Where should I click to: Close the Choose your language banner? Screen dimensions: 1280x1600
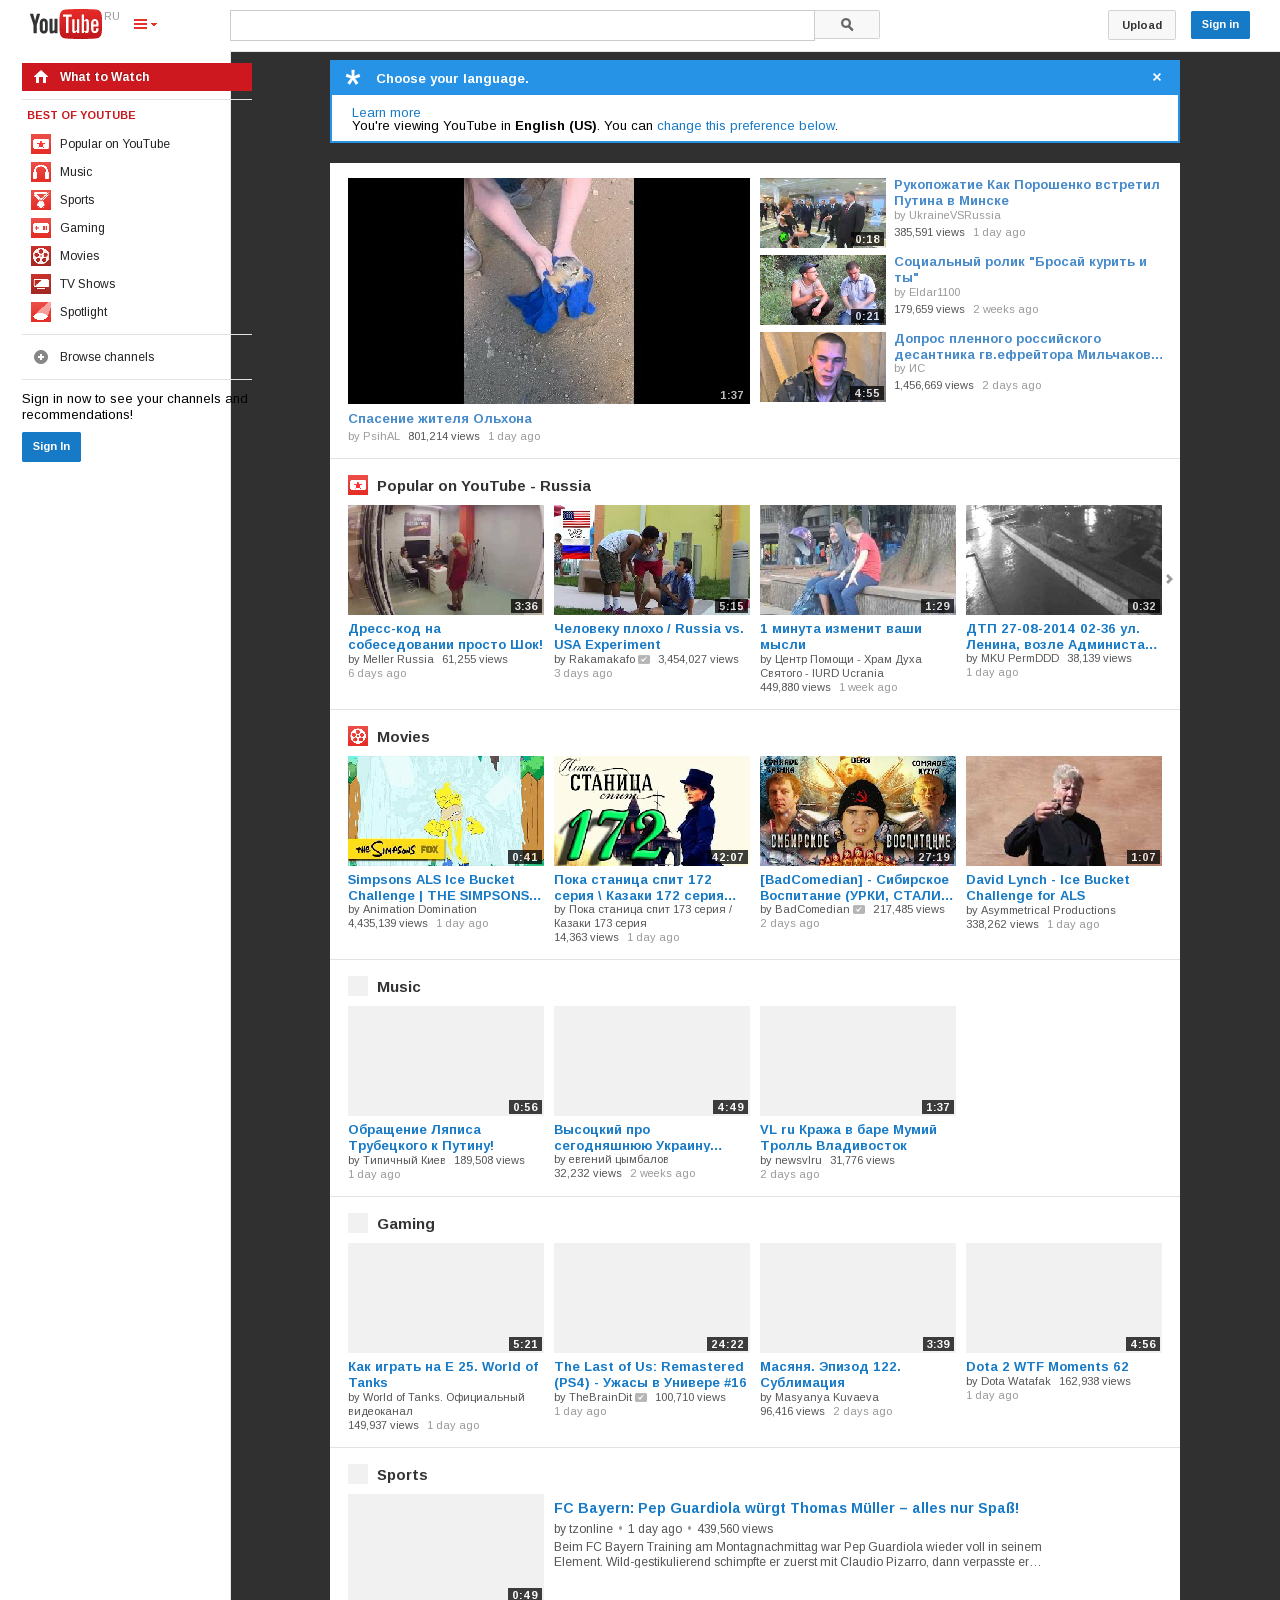1157,78
